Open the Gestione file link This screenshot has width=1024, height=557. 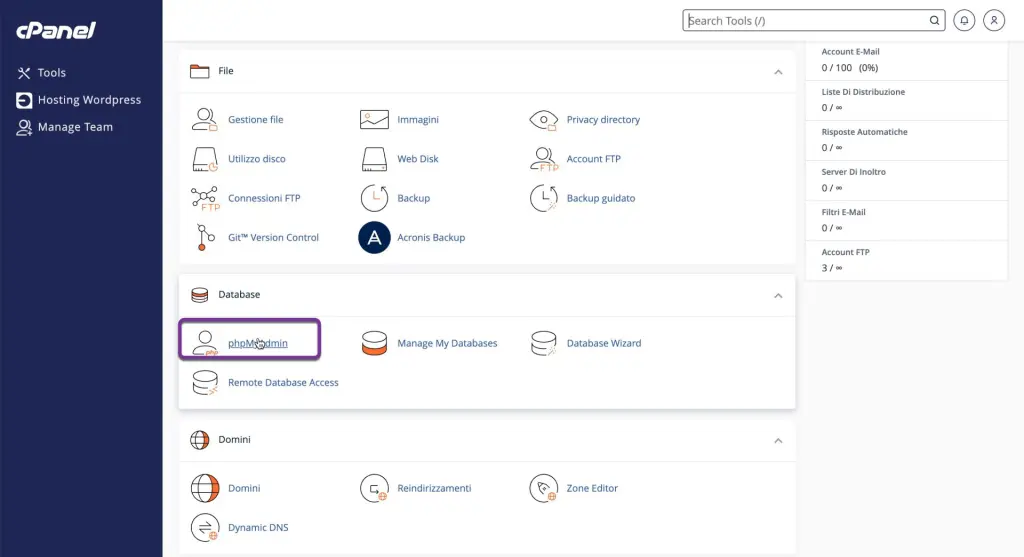[x=255, y=119]
